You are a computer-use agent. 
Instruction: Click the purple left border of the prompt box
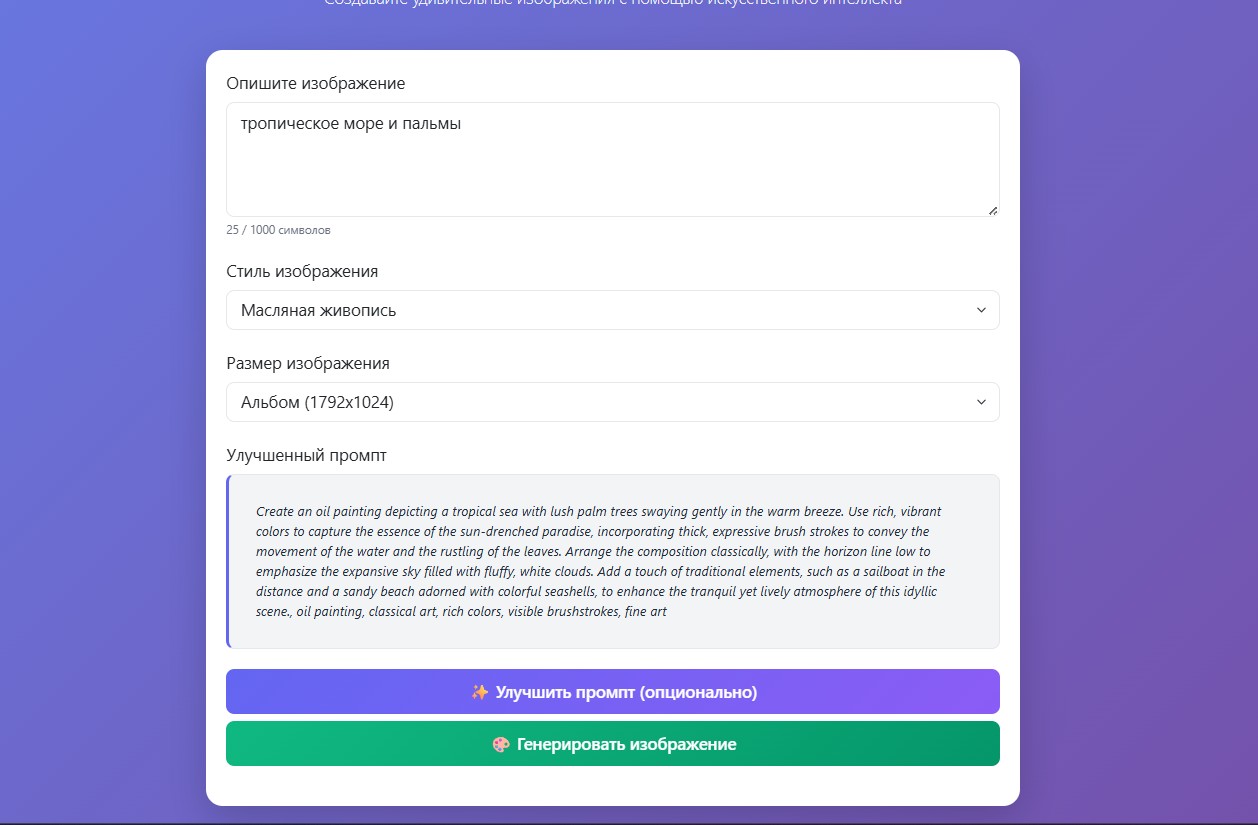click(228, 561)
